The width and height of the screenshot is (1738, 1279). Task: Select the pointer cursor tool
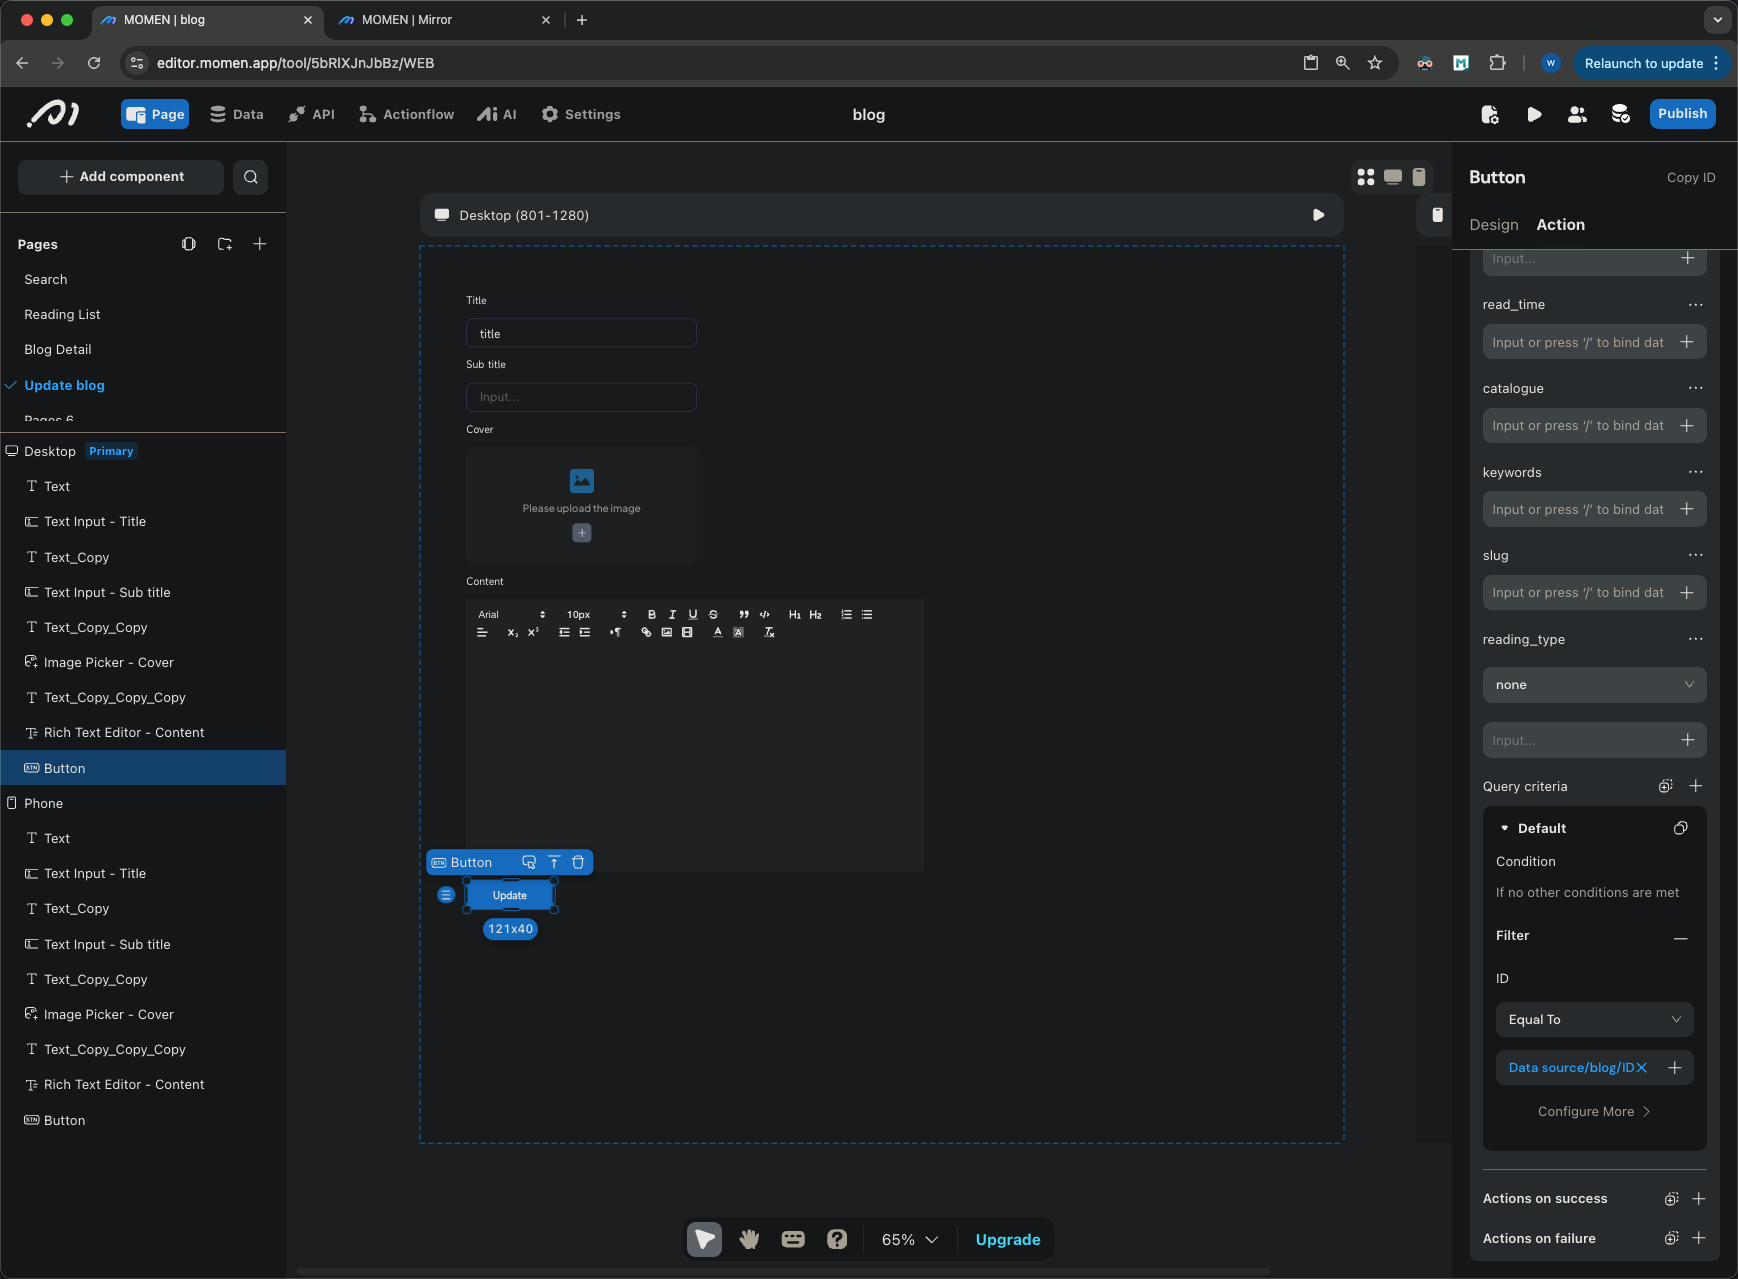[704, 1239]
